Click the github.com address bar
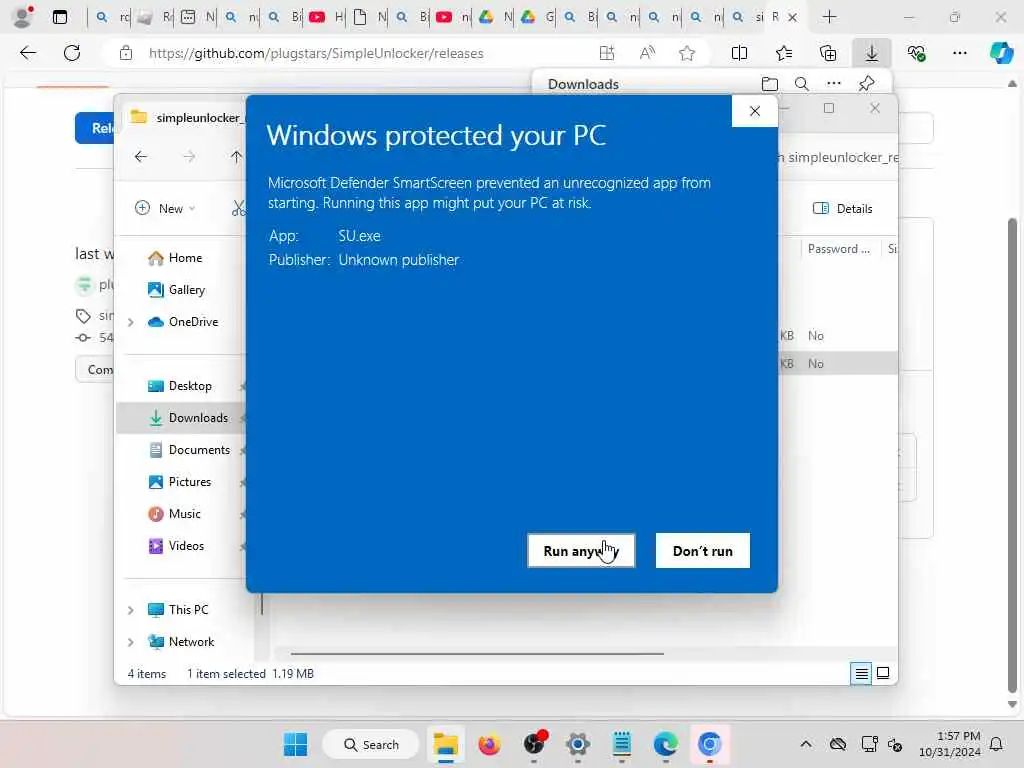Viewport: 1024px width, 768px height. click(x=316, y=53)
